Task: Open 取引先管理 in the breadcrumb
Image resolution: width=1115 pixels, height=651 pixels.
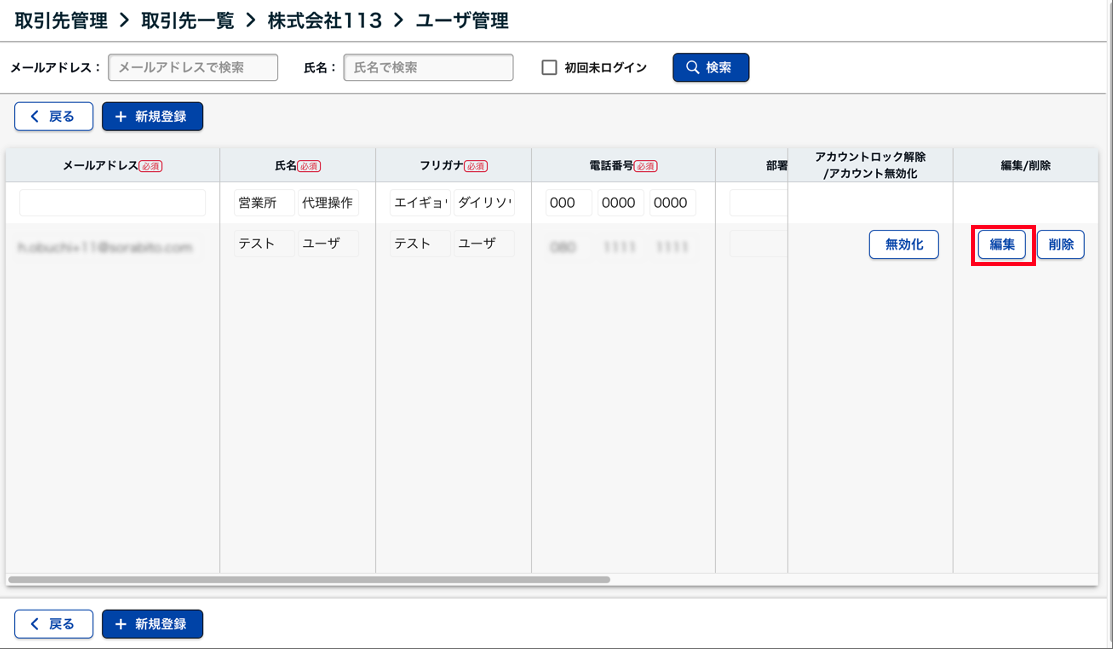Action: pyautogui.click(x=61, y=20)
